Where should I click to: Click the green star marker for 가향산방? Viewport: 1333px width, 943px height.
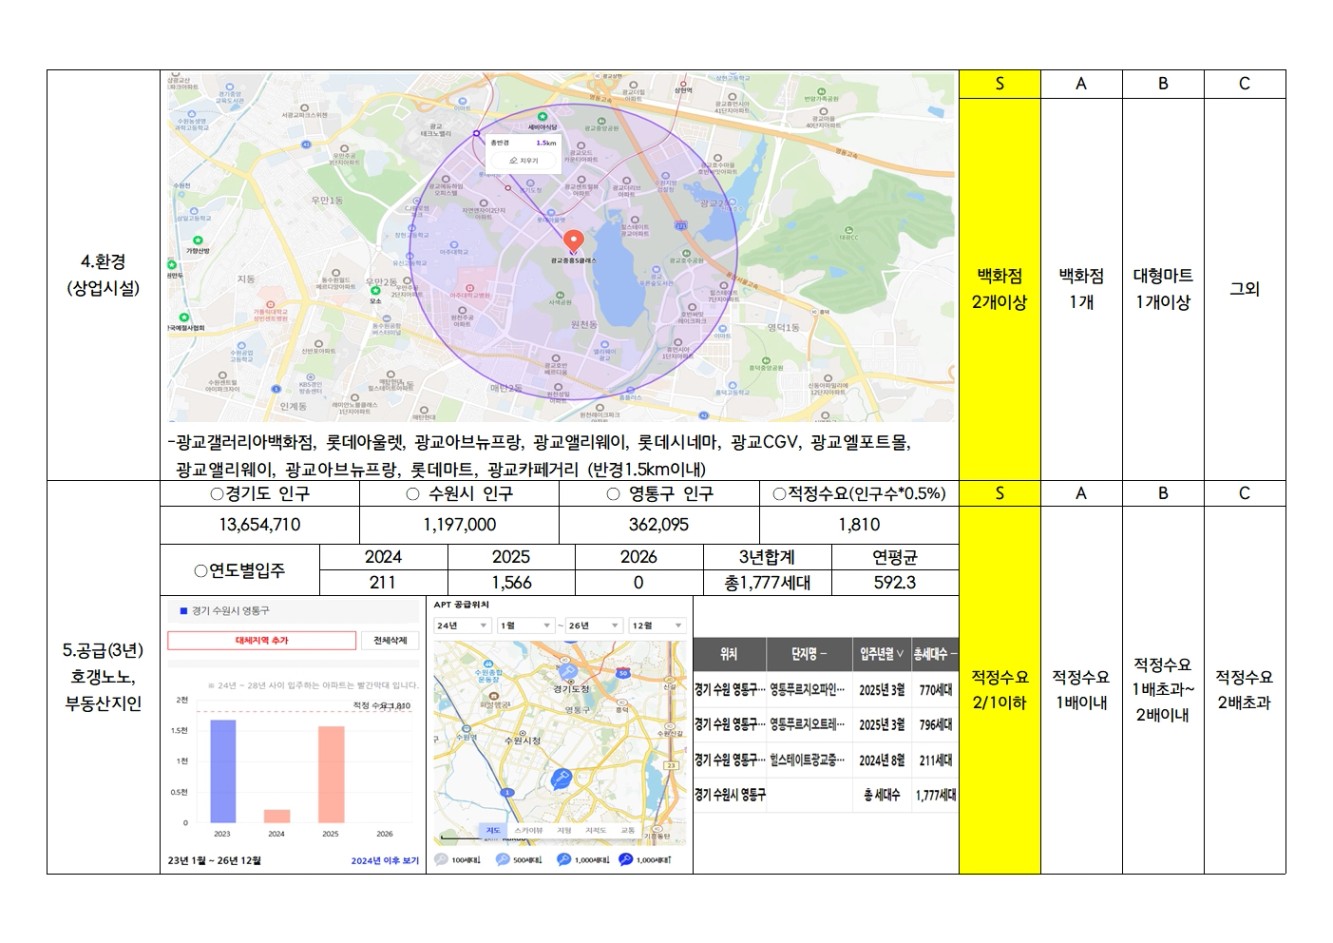pyautogui.click(x=198, y=241)
